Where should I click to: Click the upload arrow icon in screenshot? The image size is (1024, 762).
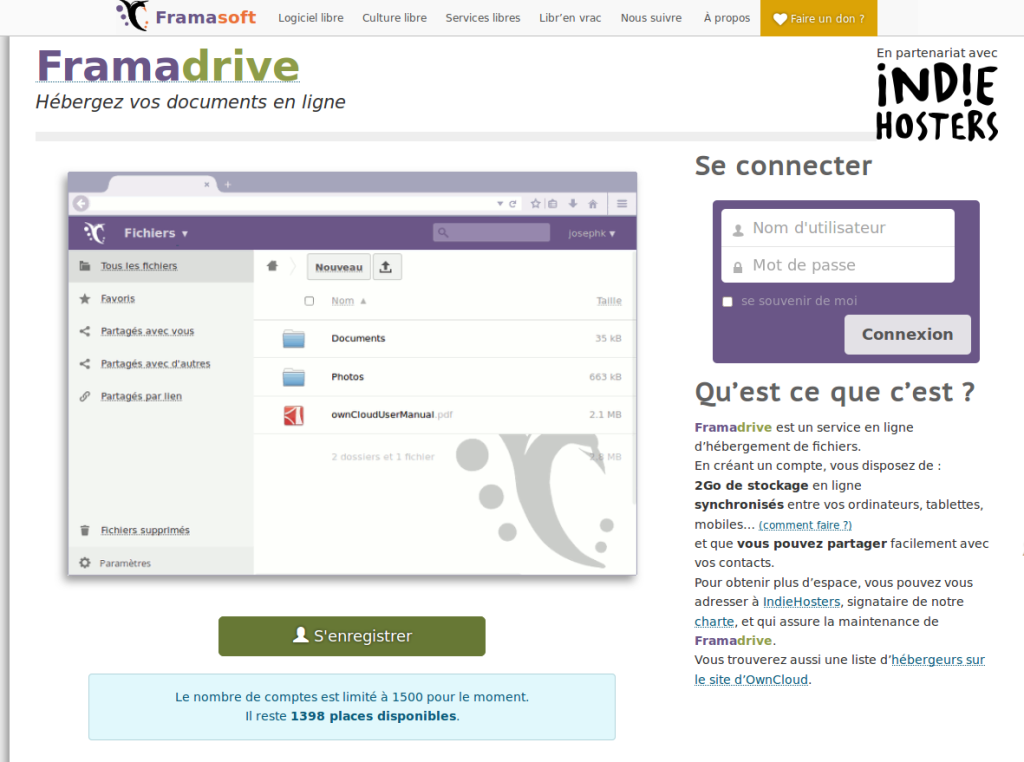click(386, 267)
